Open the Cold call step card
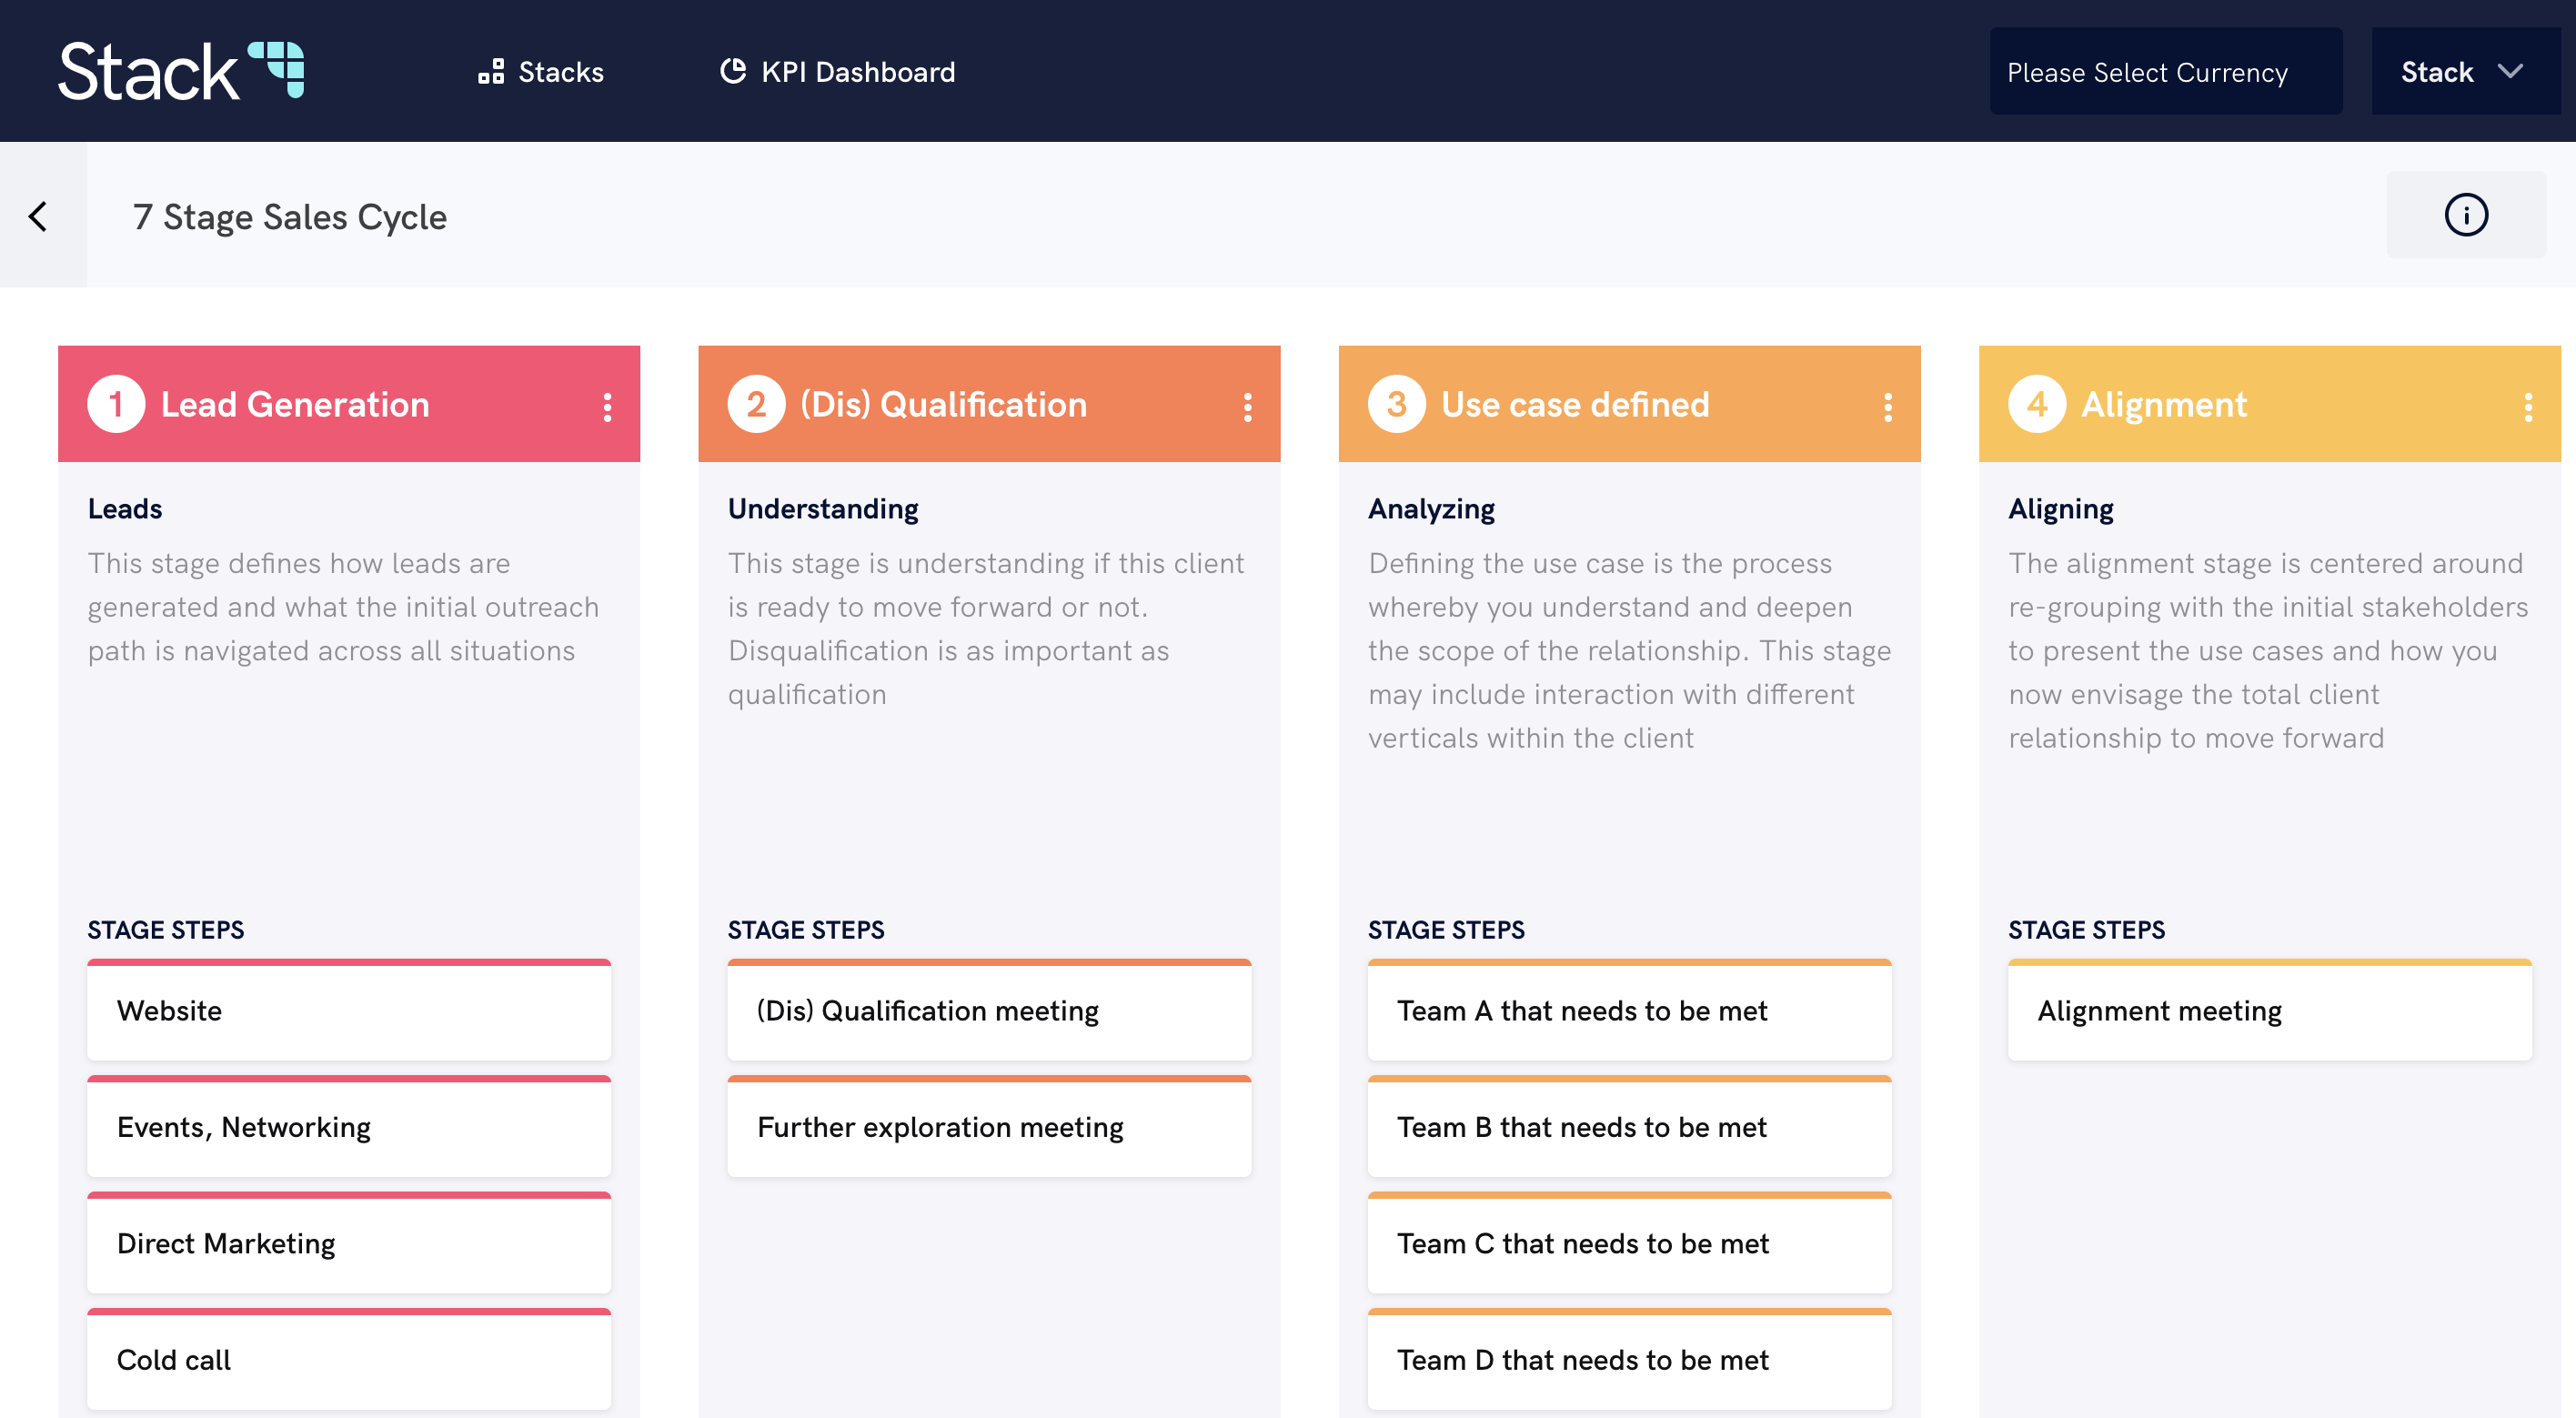The height and width of the screenshot is (1418, 2576). pos(348,1360)
